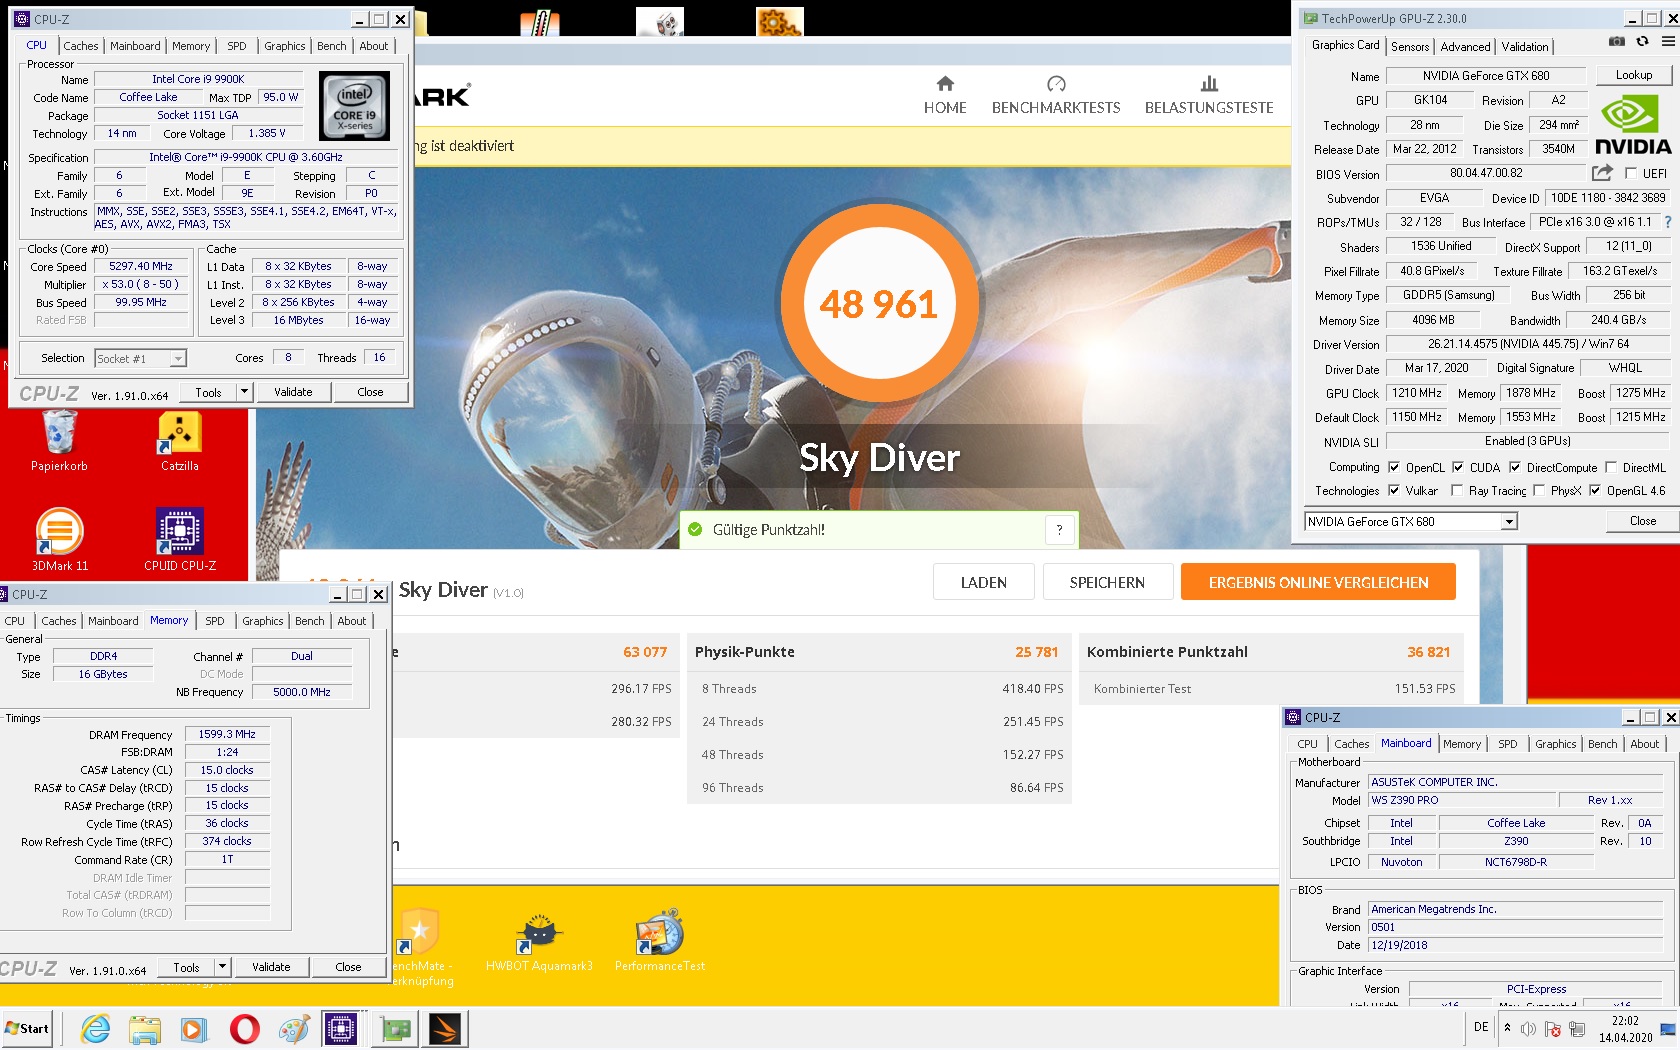The width and height of the screenshot is (1680, 1050).
Task: Open the CPUID CPU-Z desktop icon
Action: point(180,539)
